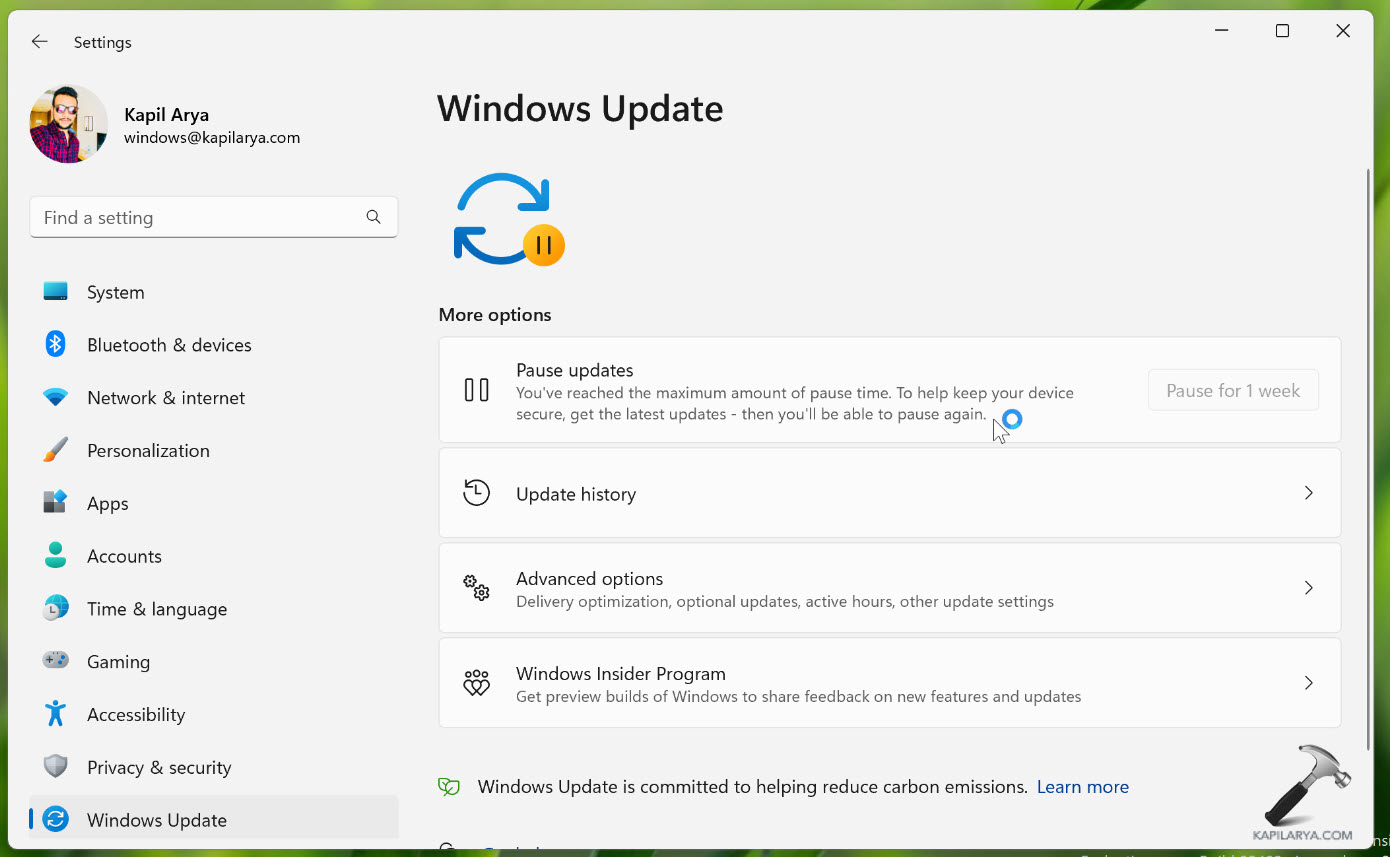
Task: Click the Accessibility person icon
Action: pos(55,714)
